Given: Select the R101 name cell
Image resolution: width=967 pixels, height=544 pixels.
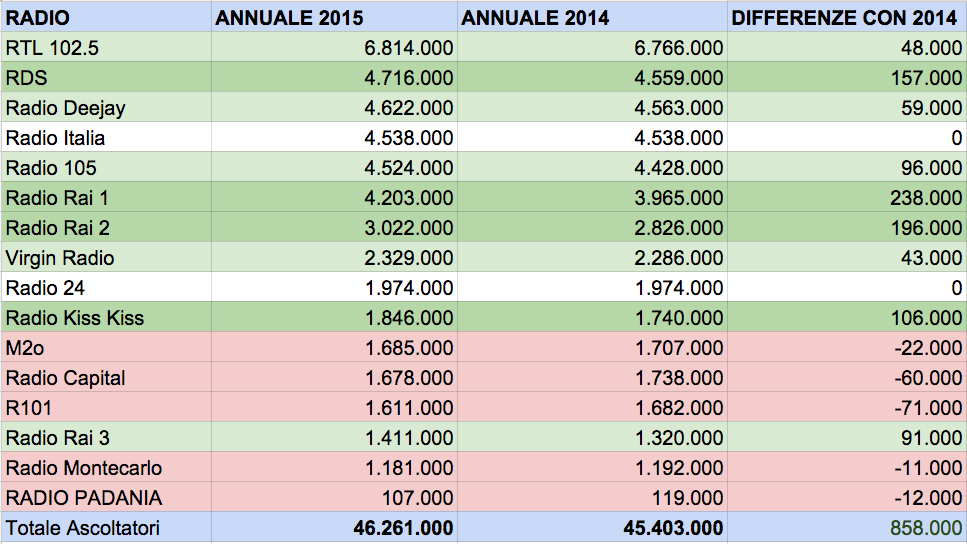Looking at the screenshot, I should click(106, 408).
